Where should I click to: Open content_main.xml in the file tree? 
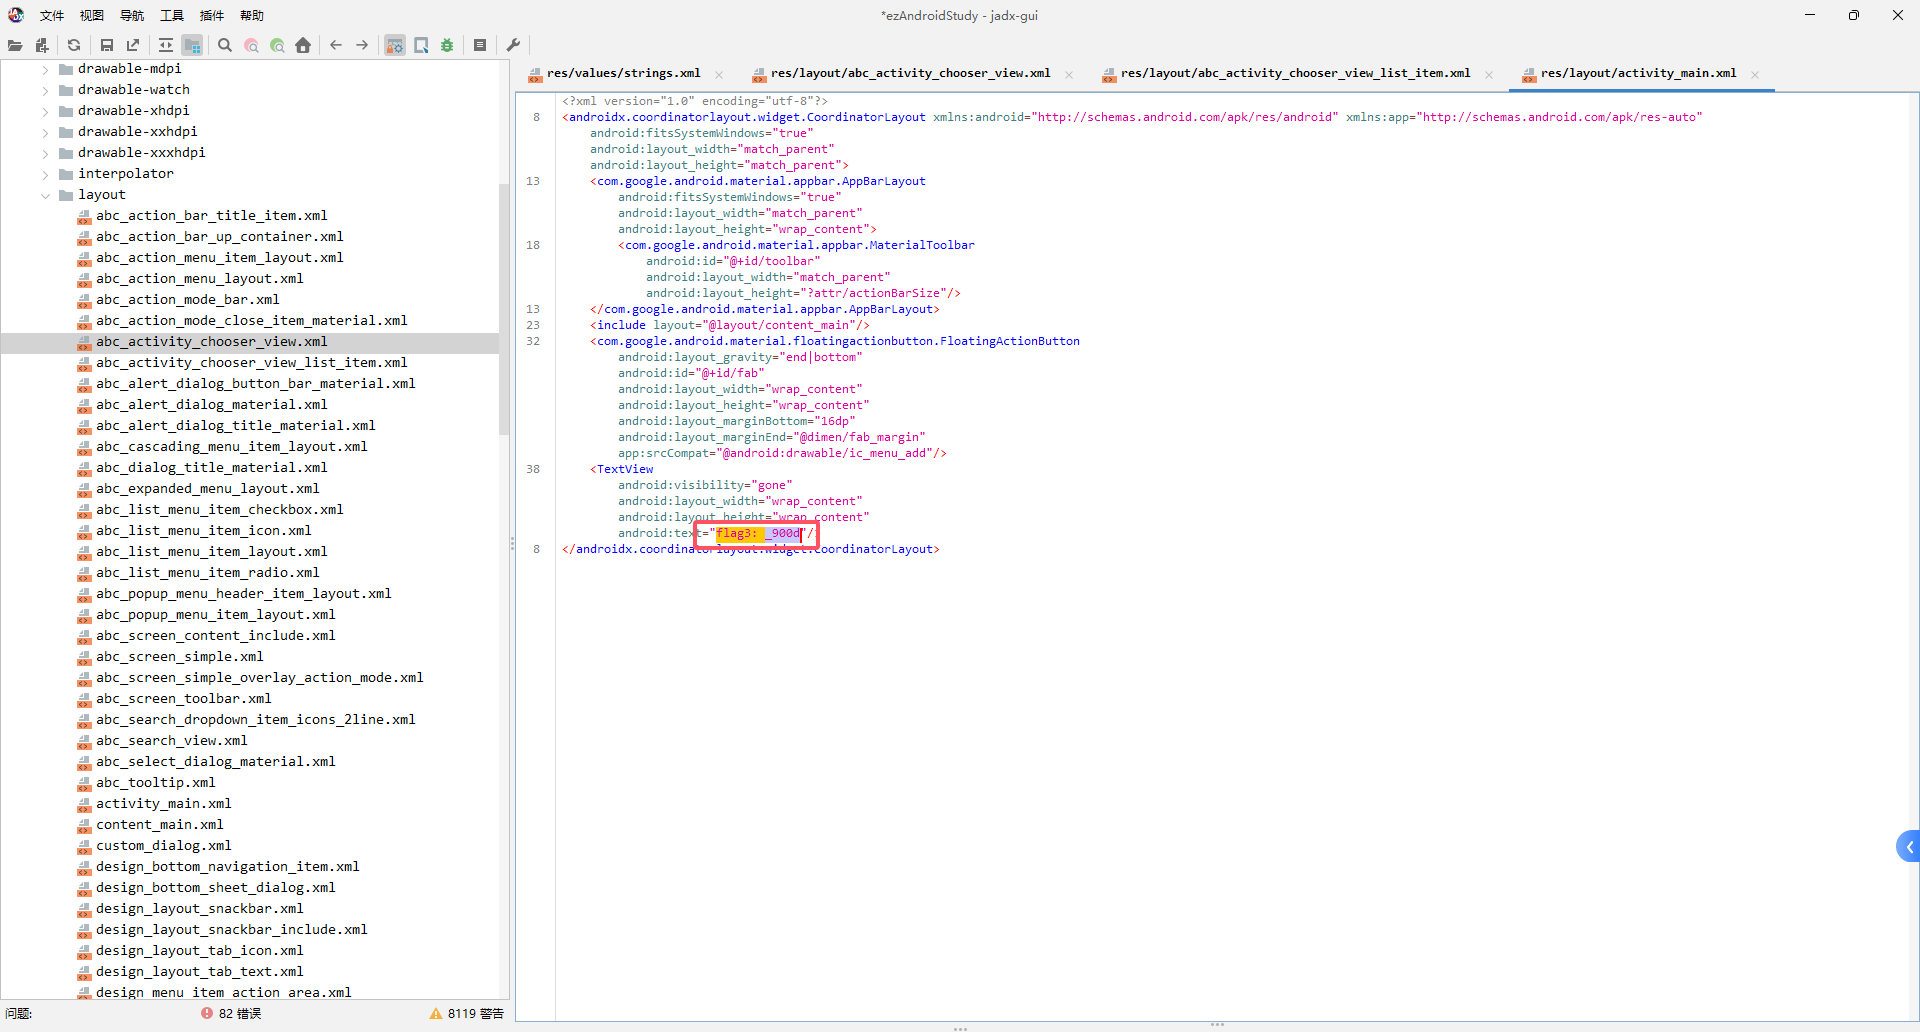pyautogui.click(x=160, y=824)
